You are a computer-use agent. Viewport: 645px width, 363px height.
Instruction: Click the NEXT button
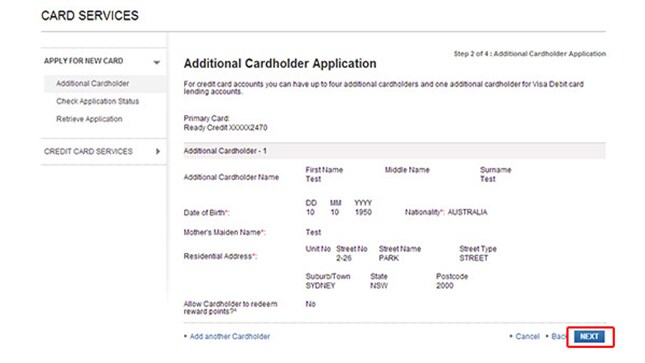pyautogui.click(x=589, y=337)
